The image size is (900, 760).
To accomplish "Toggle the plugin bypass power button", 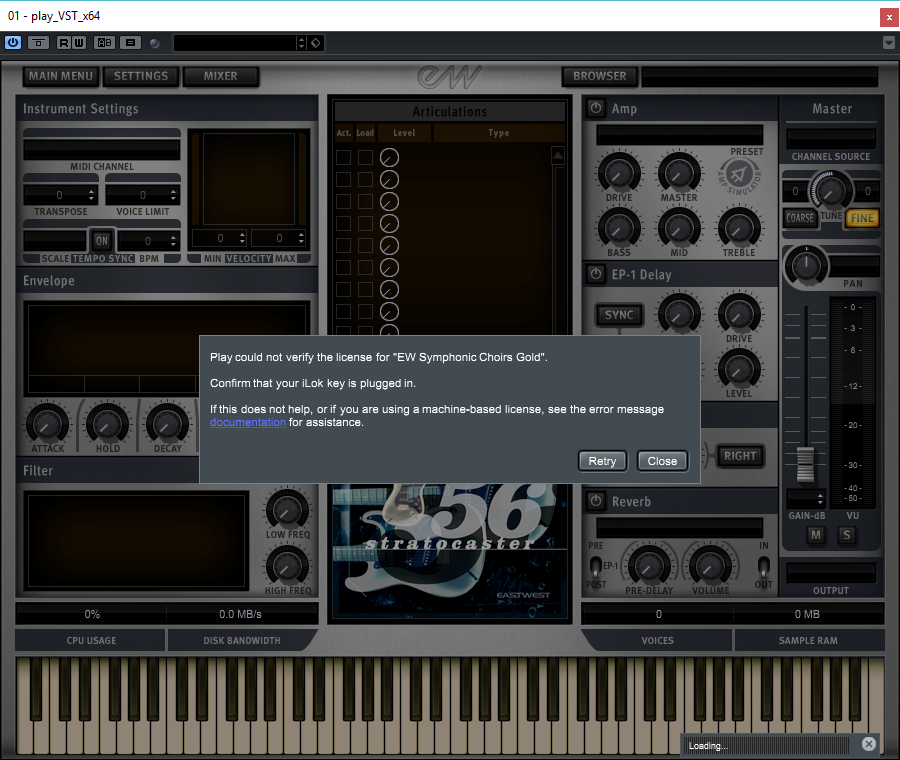I will click(13, 42).
